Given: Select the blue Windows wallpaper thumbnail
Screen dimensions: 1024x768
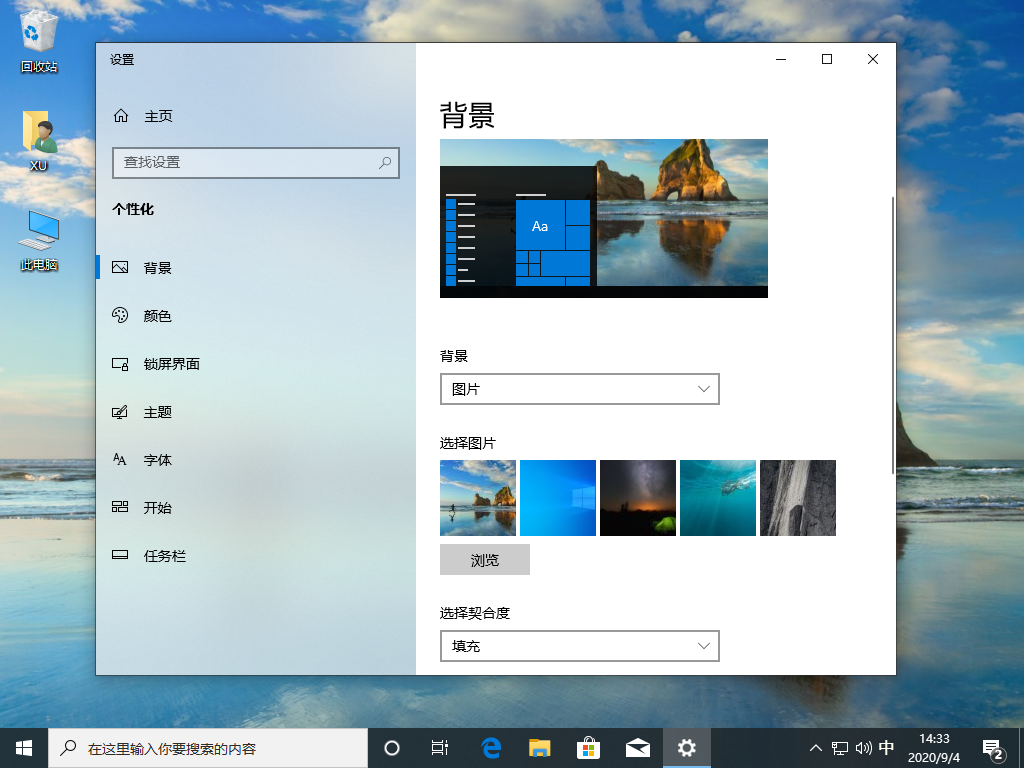Looking at the screenshot, I should 557,497.
